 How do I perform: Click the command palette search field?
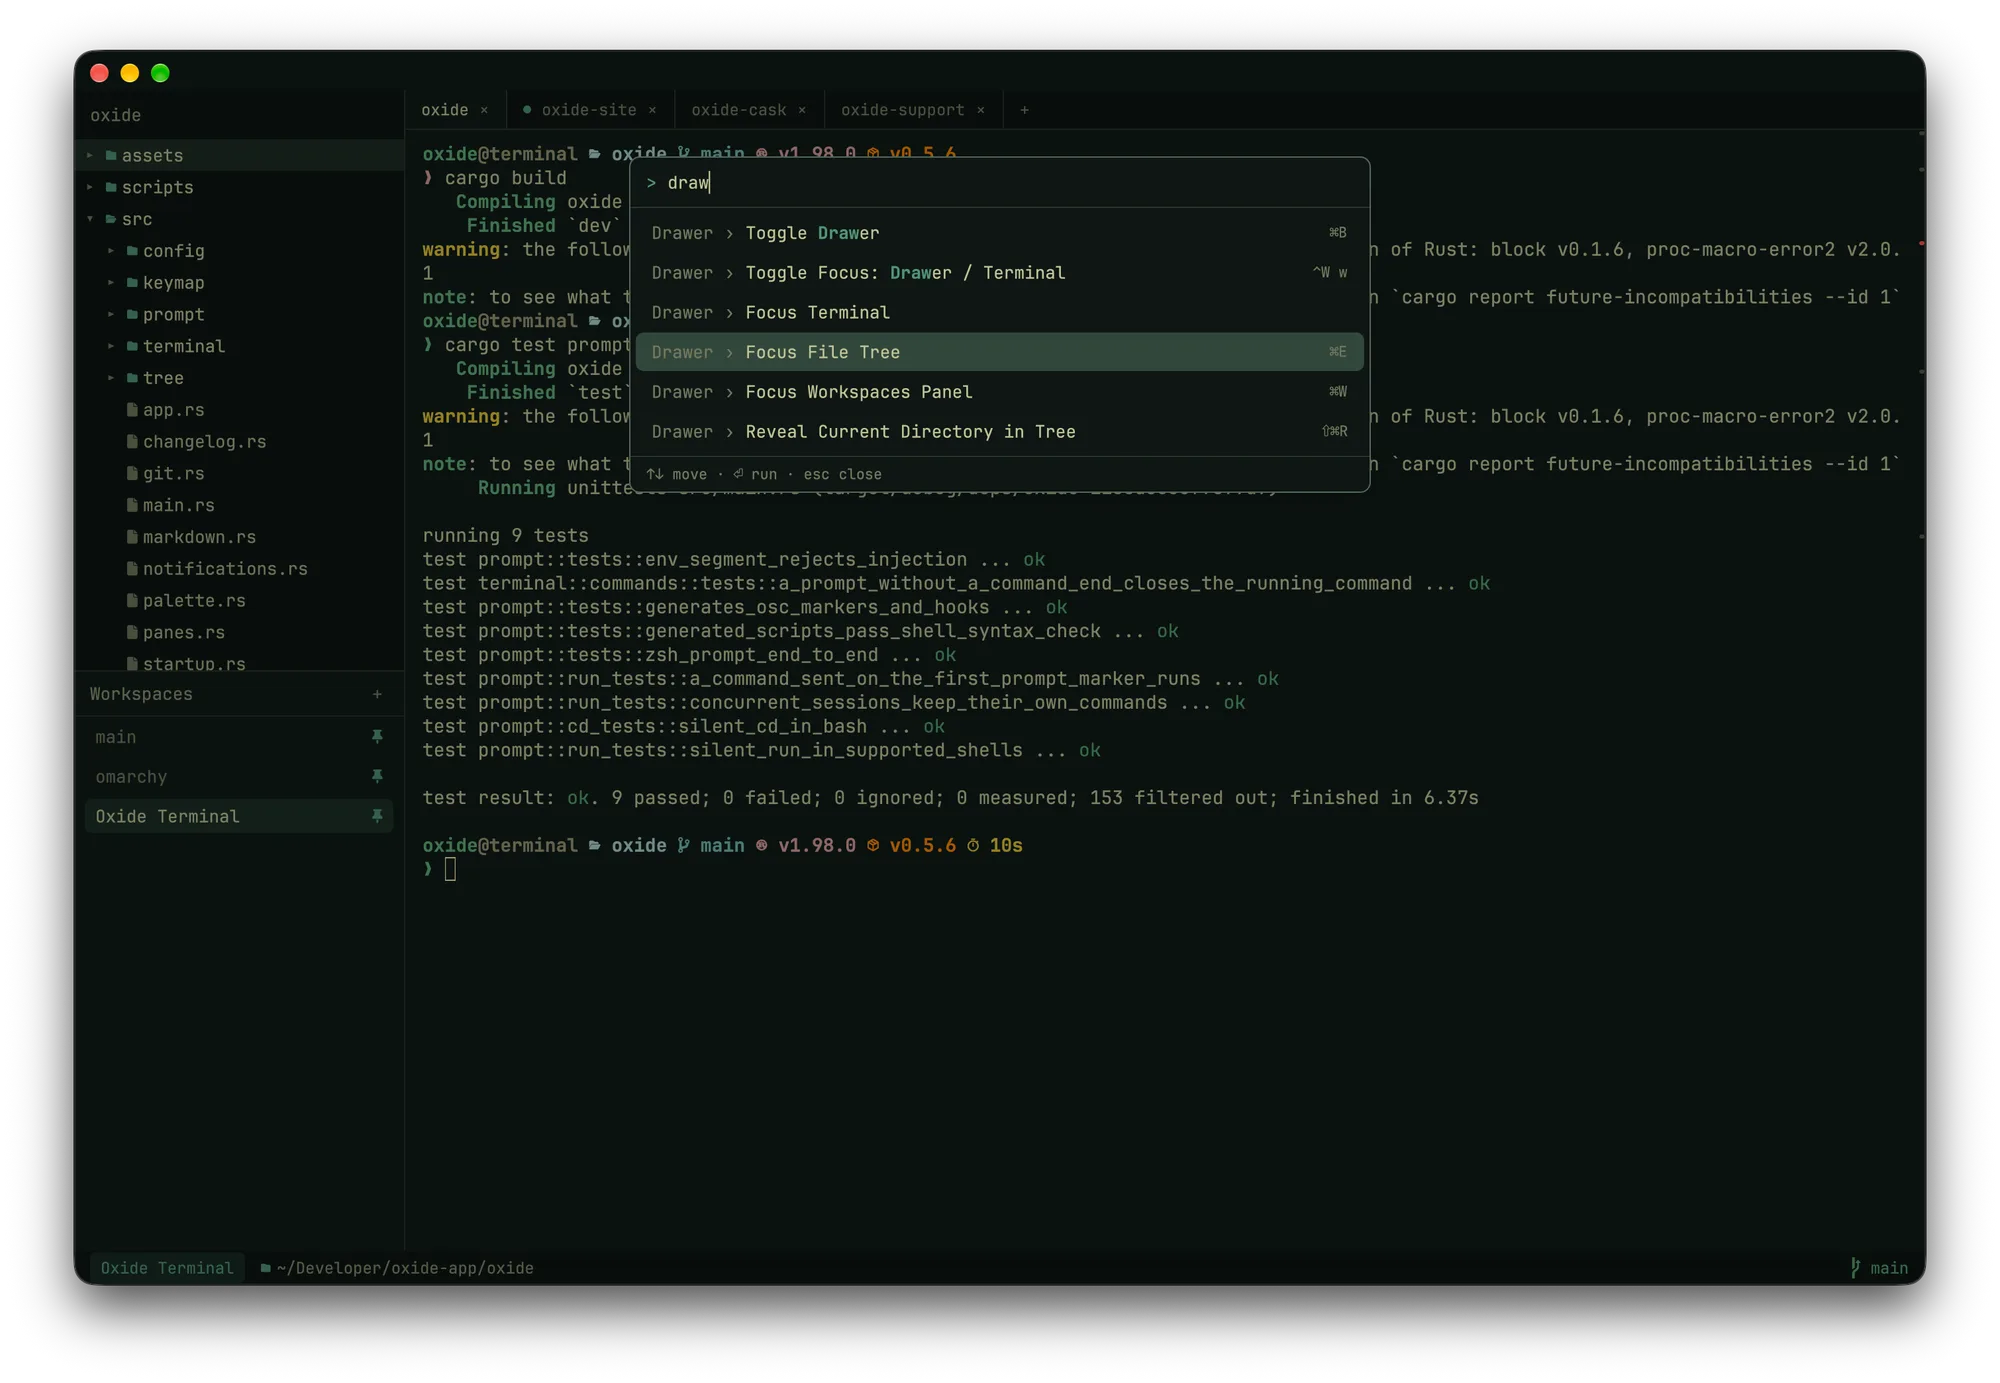pyautogui.click(x=1000, y=183)
